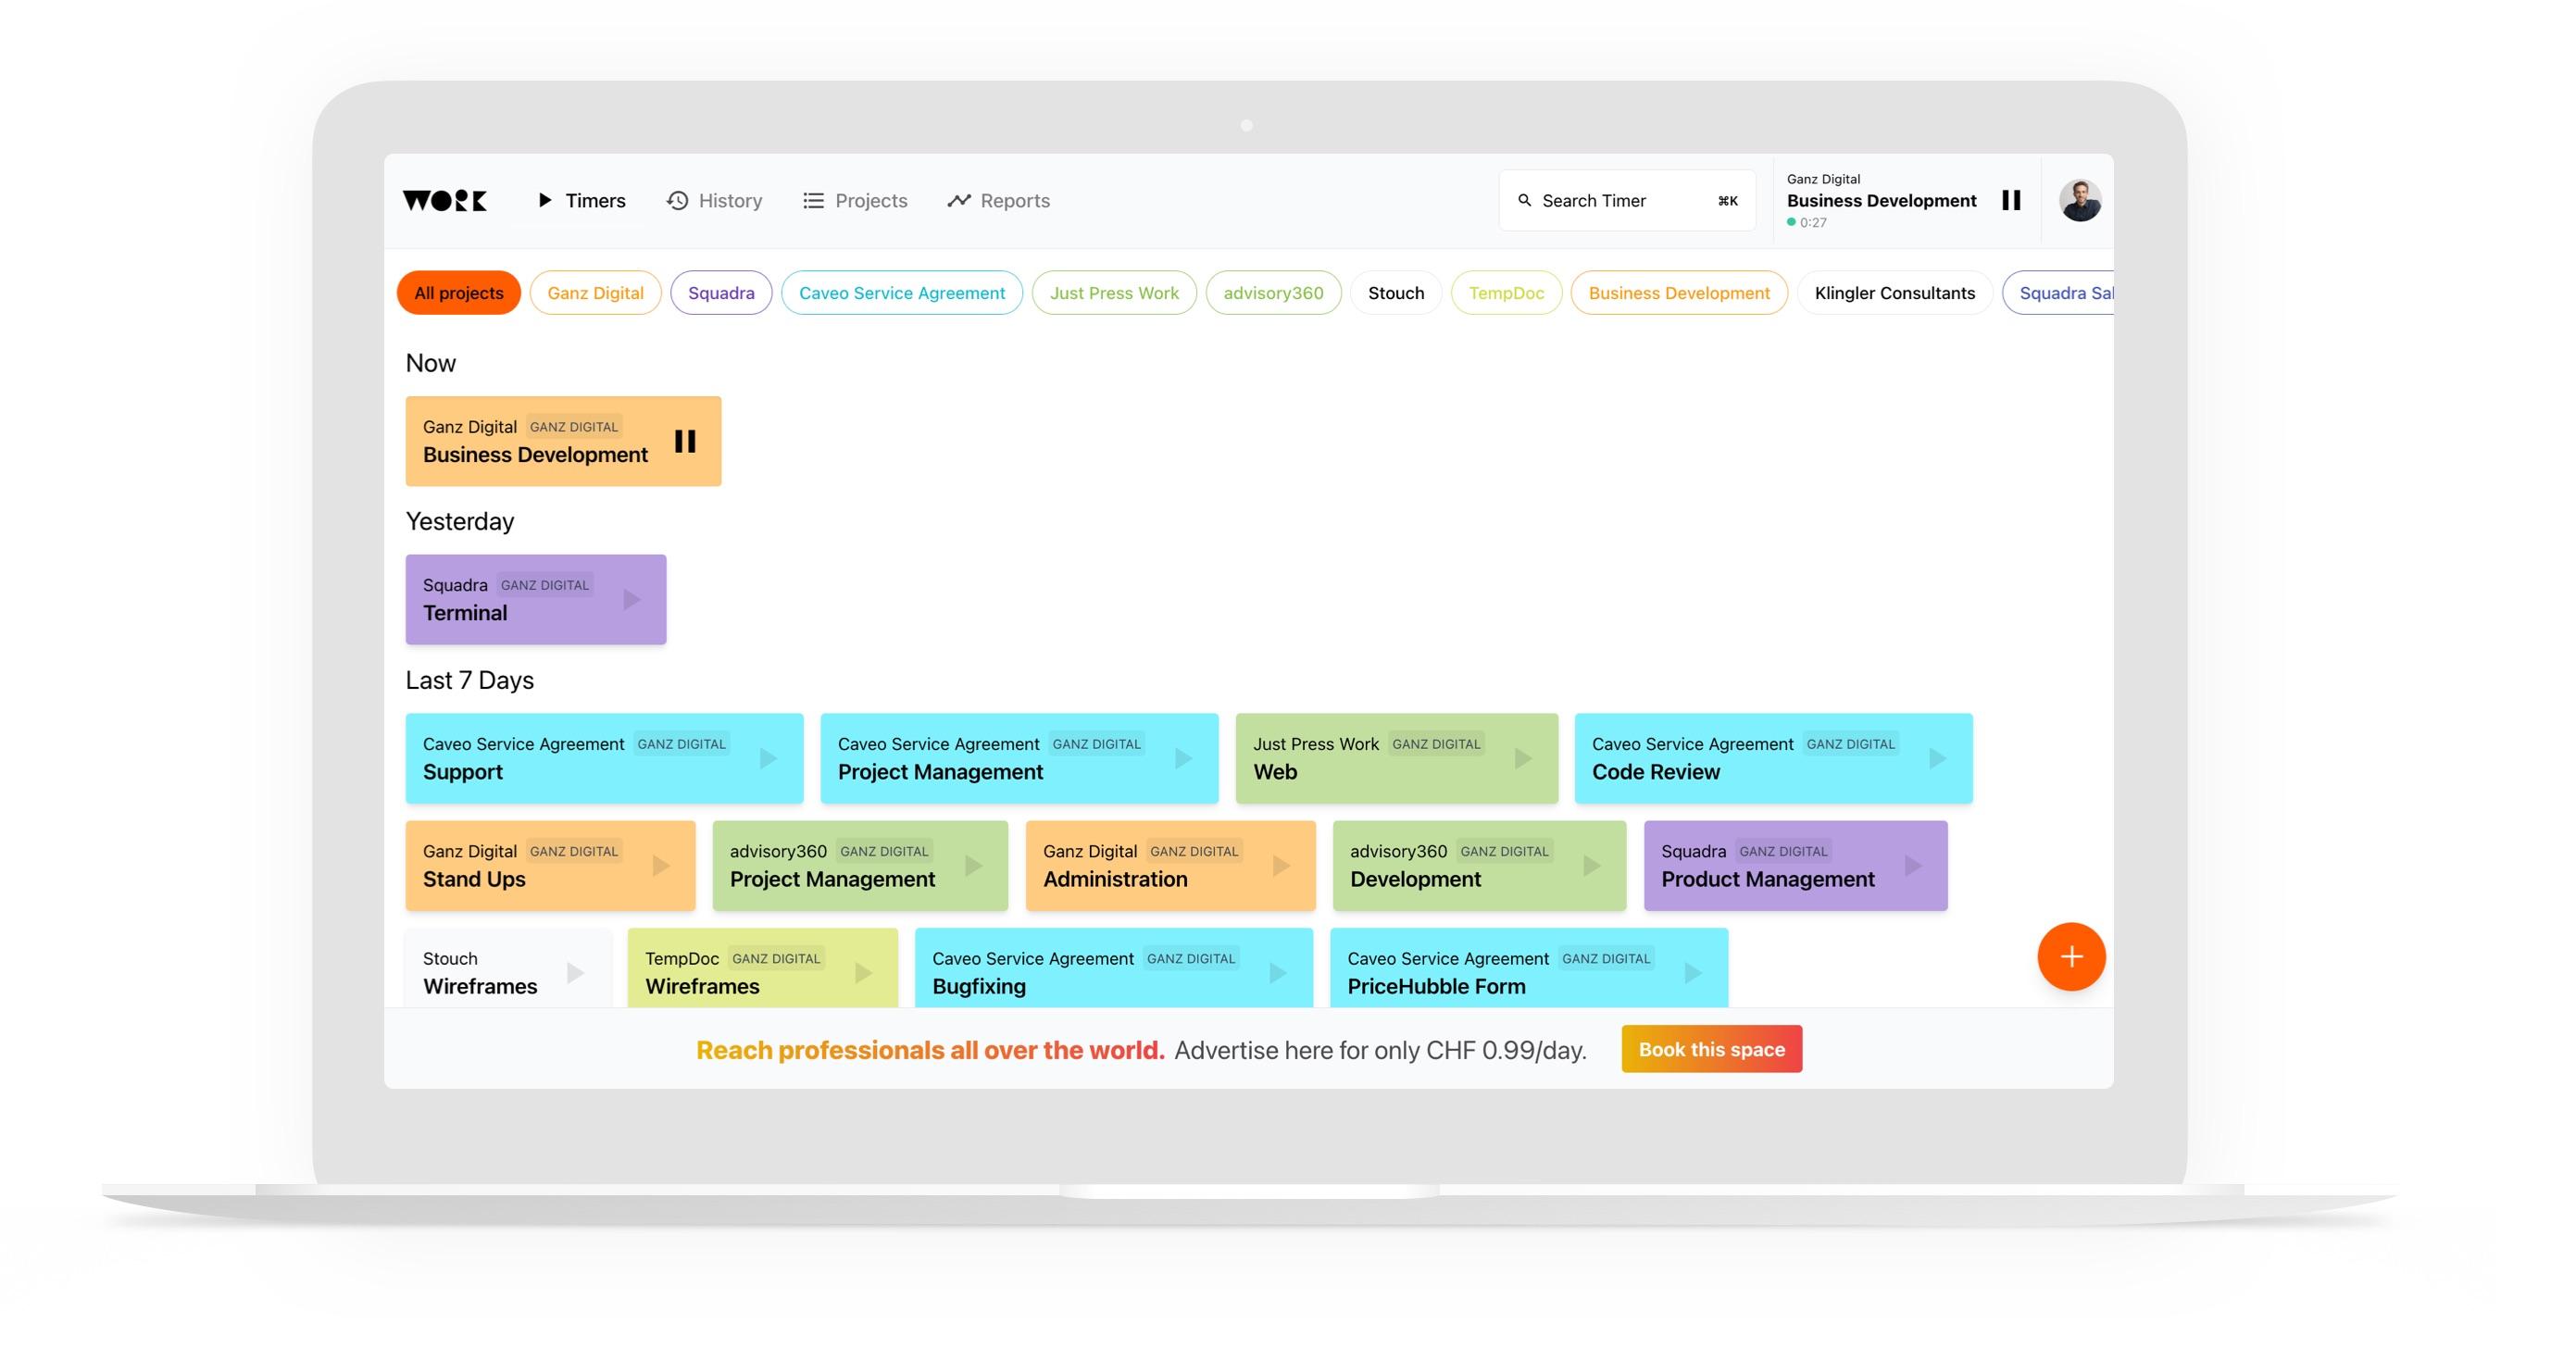Open the Reports navigation dropdown
Screen dimensions: 2576x1348
(x=1000, y=199)
